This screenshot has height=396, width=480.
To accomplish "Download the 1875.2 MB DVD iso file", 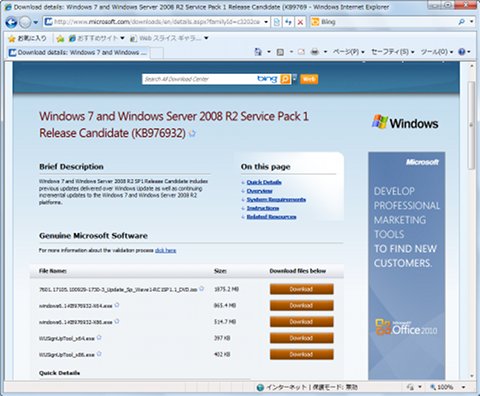I will [x=301, y=289].
